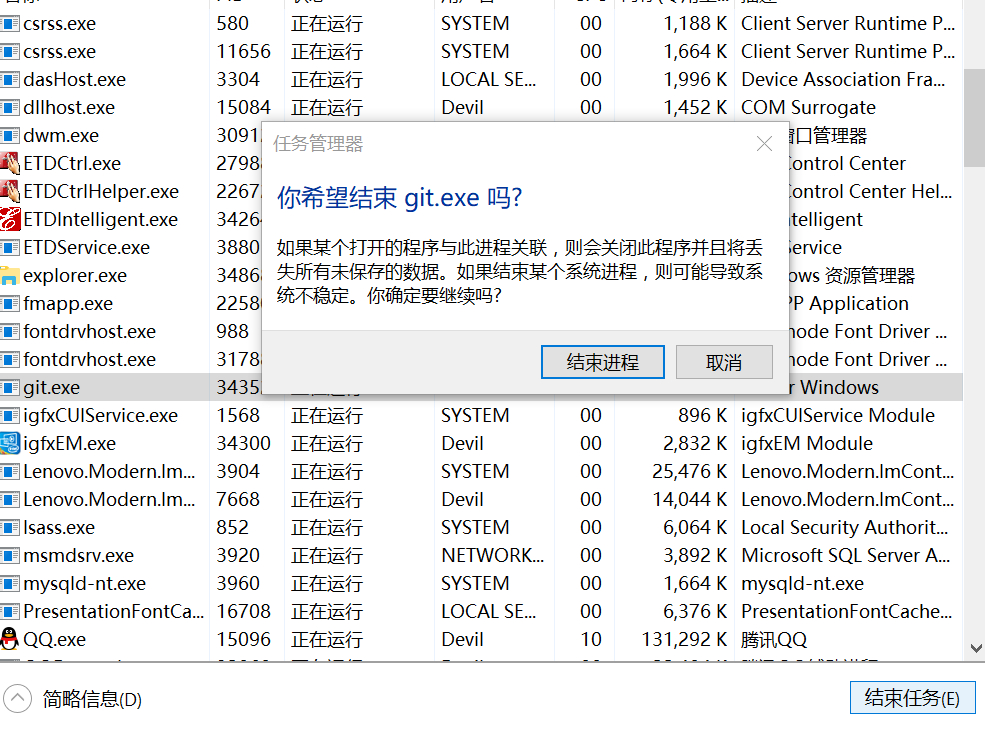Viewport: 985px width, 729px height.
Task: Click the mysqld-nt.exe process icon
Action: tap(10, 584)
